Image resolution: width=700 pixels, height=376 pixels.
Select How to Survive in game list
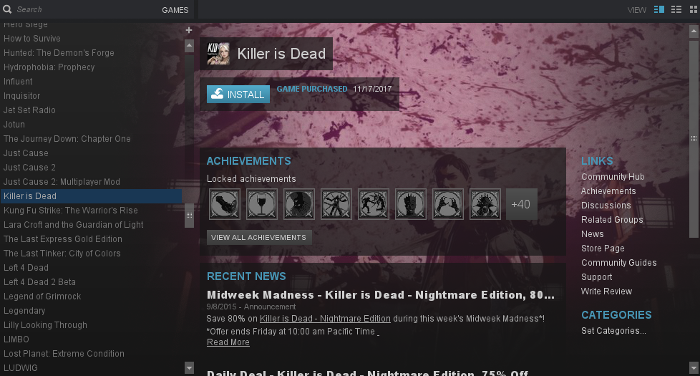tap(32, 38)
